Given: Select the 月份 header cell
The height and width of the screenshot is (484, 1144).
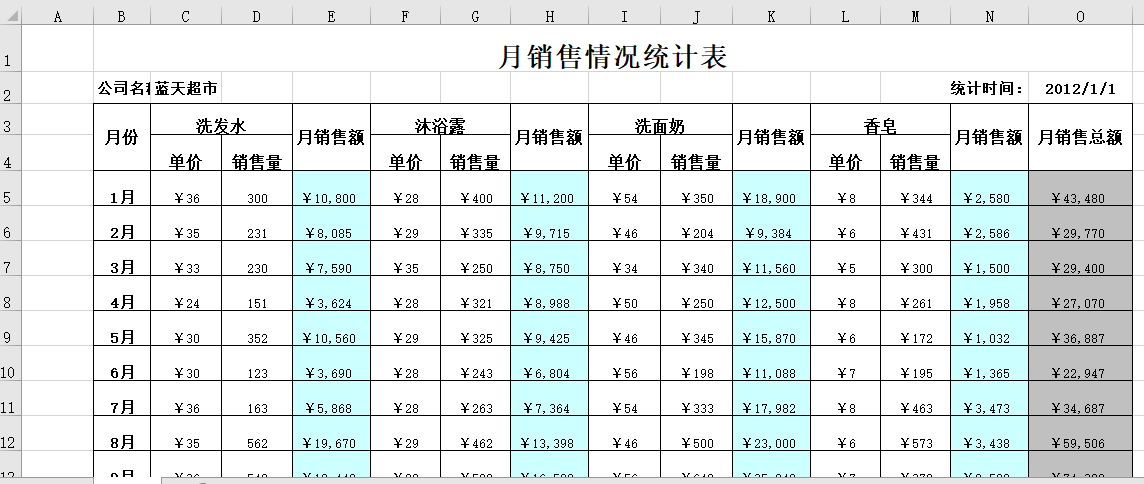Looking at the screenshot, I should 122,138.
